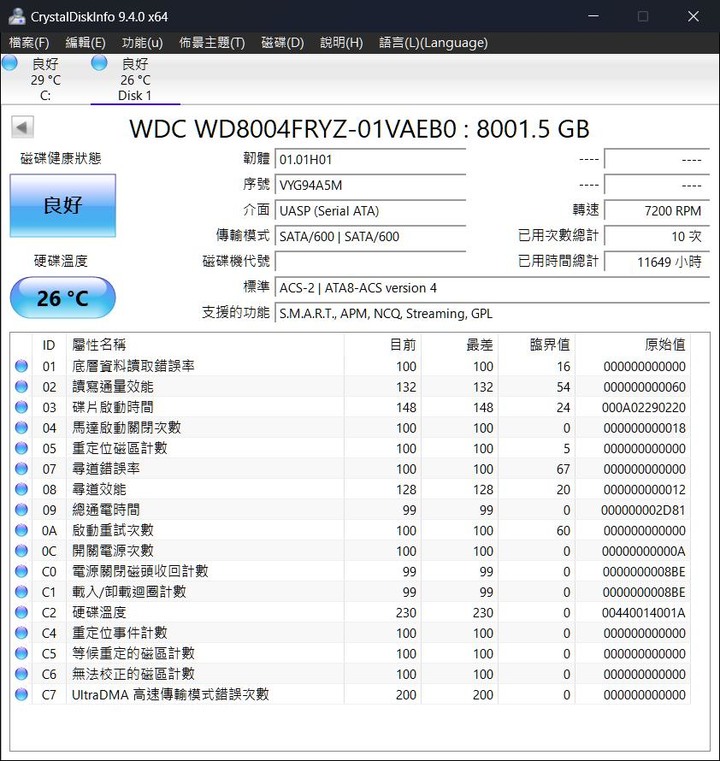Open the 佈景主題(T) menu
This screenshot has width=720, height=761.
point(212,43)
